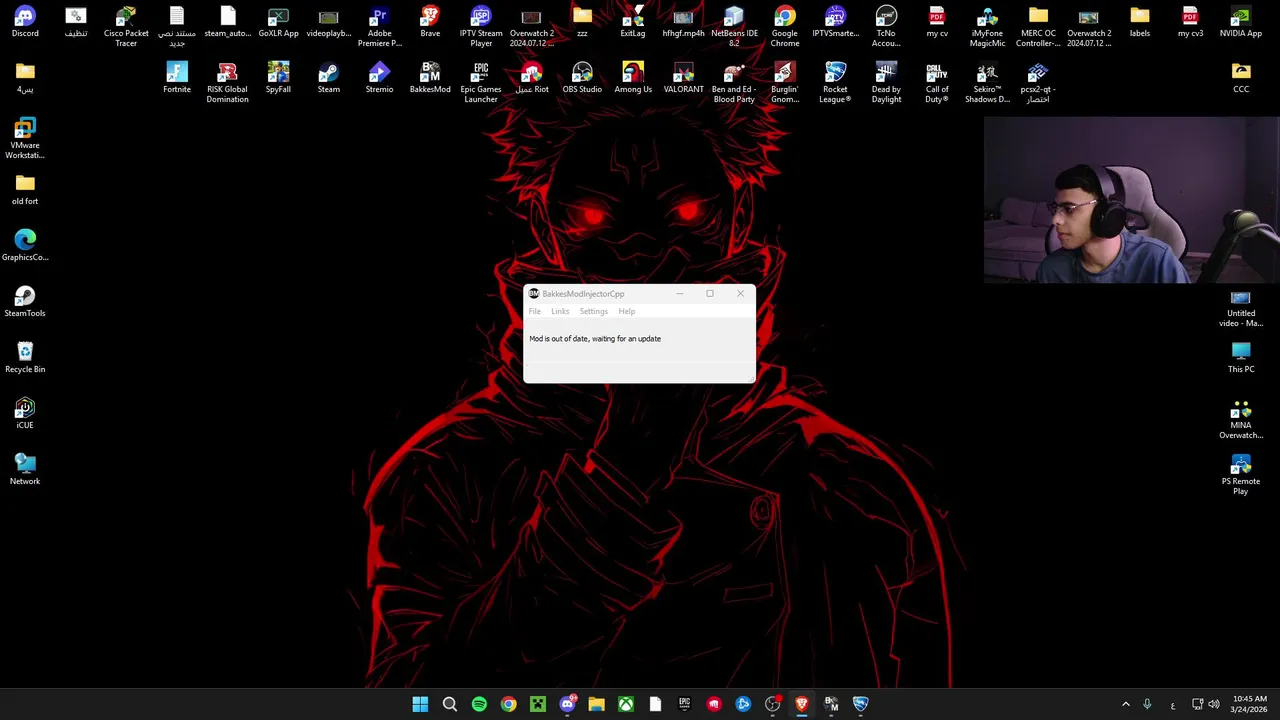The image size is (1280, 720).
Task: Select the BakkesMod desktop shortcut
Action: 430,78
